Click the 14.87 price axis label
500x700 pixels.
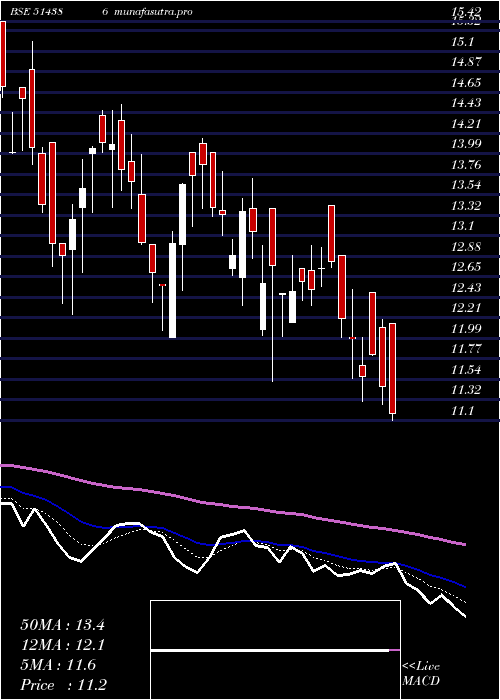tap(467, 62)
